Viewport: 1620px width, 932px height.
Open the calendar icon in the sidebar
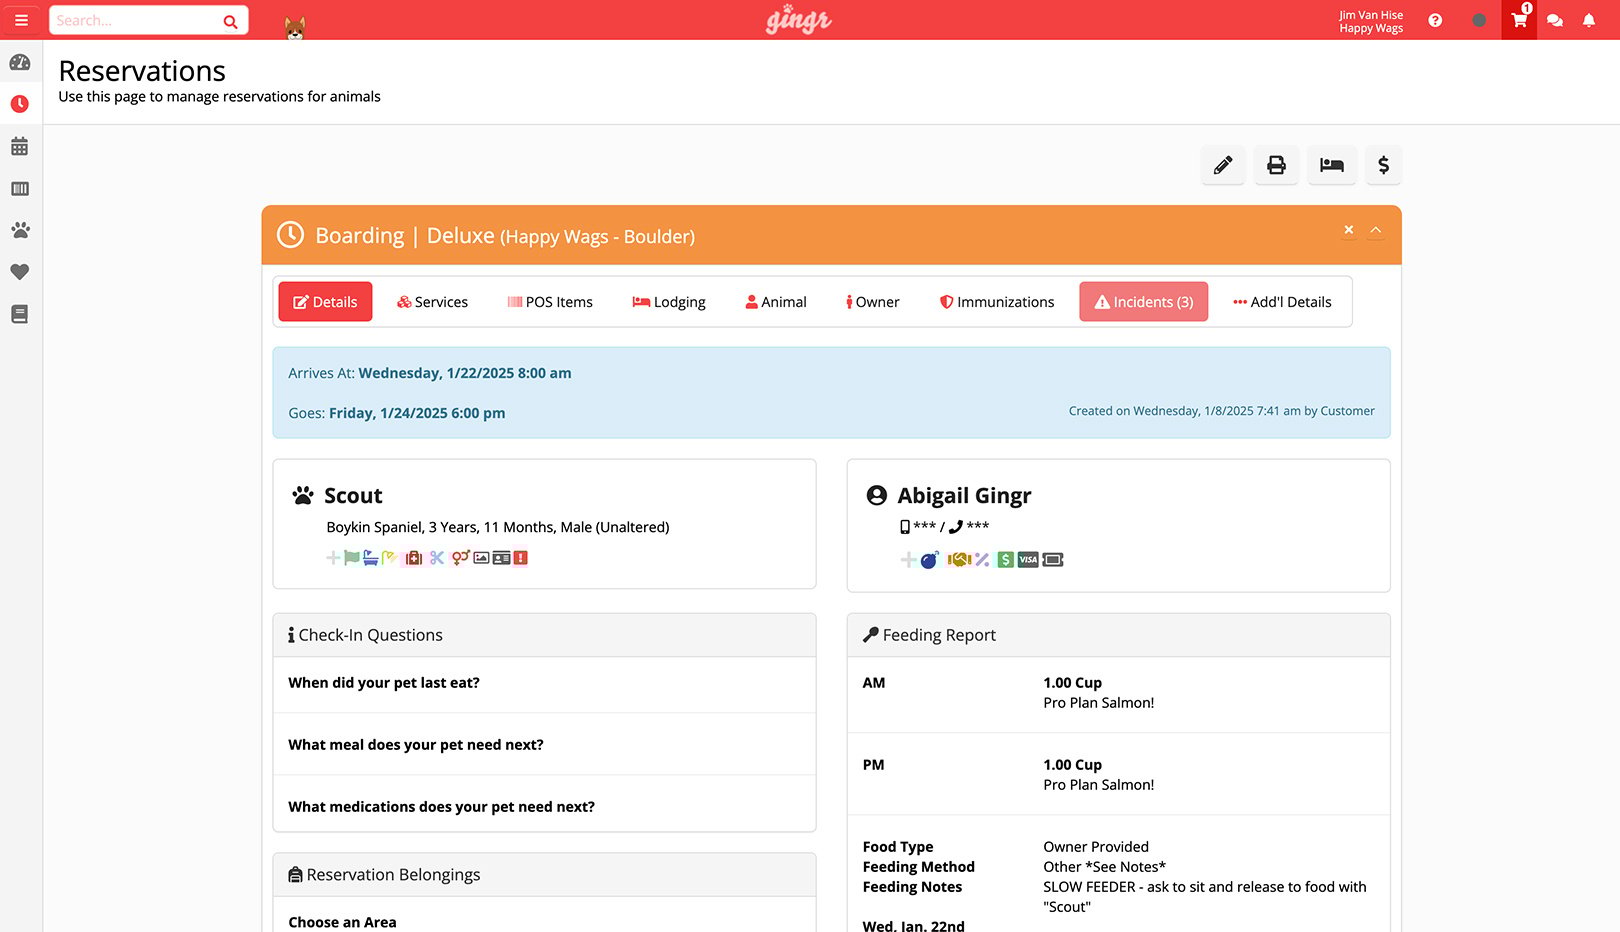click(x=20, y=146)
